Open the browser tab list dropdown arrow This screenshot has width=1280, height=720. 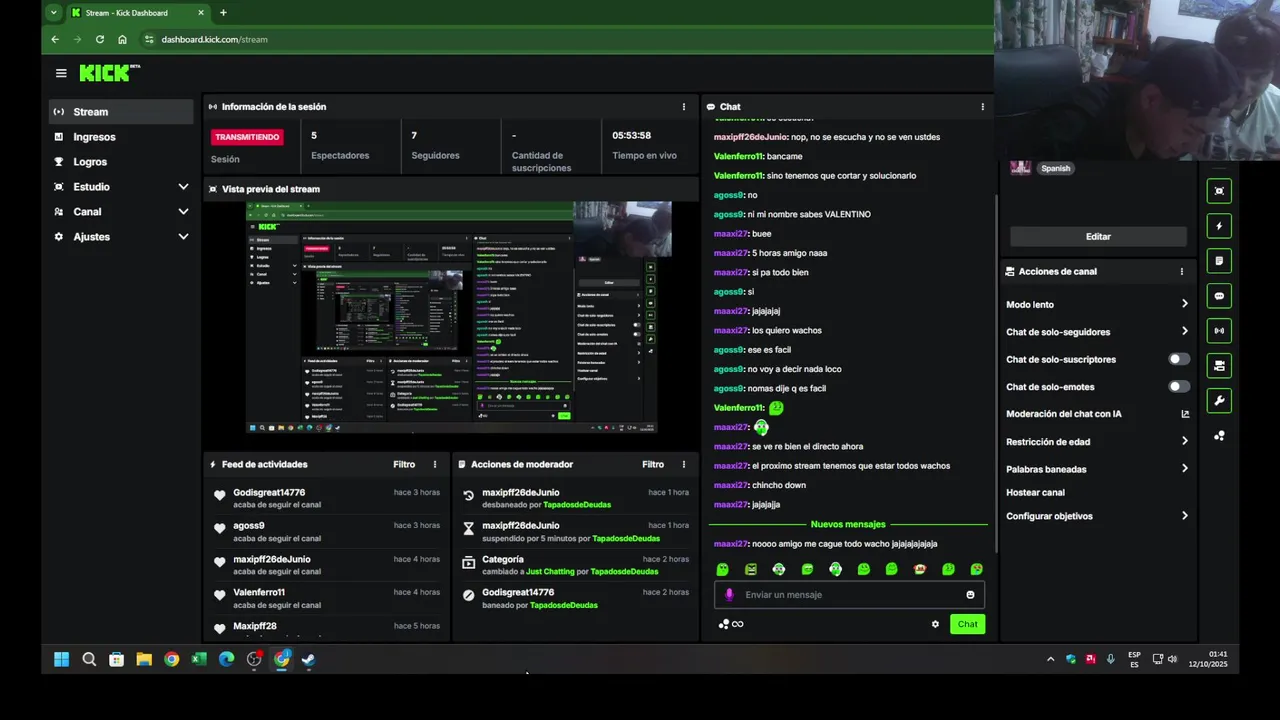pyautogui.click(x=53, y=13)
